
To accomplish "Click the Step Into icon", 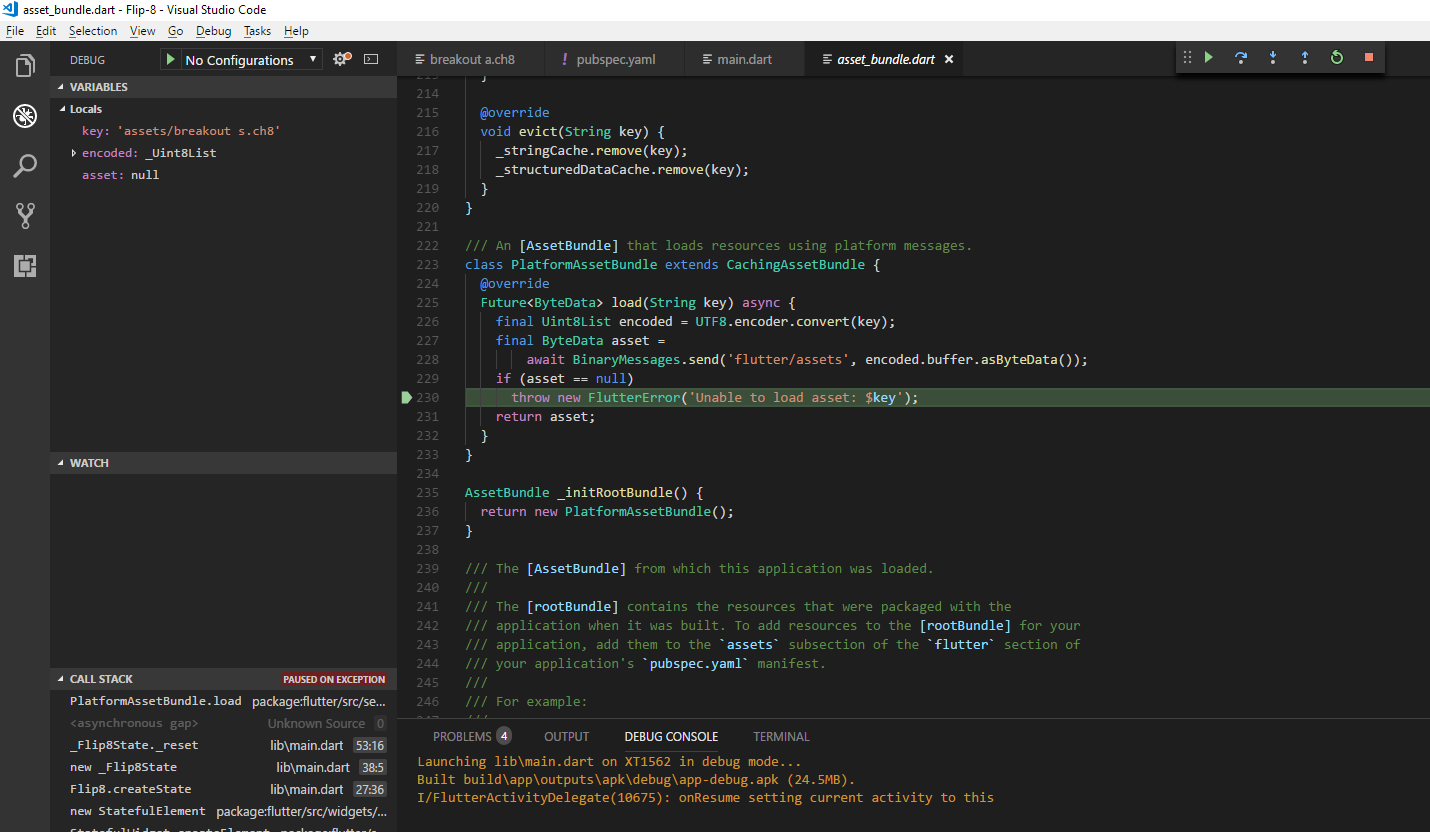I will [1273, 57].
